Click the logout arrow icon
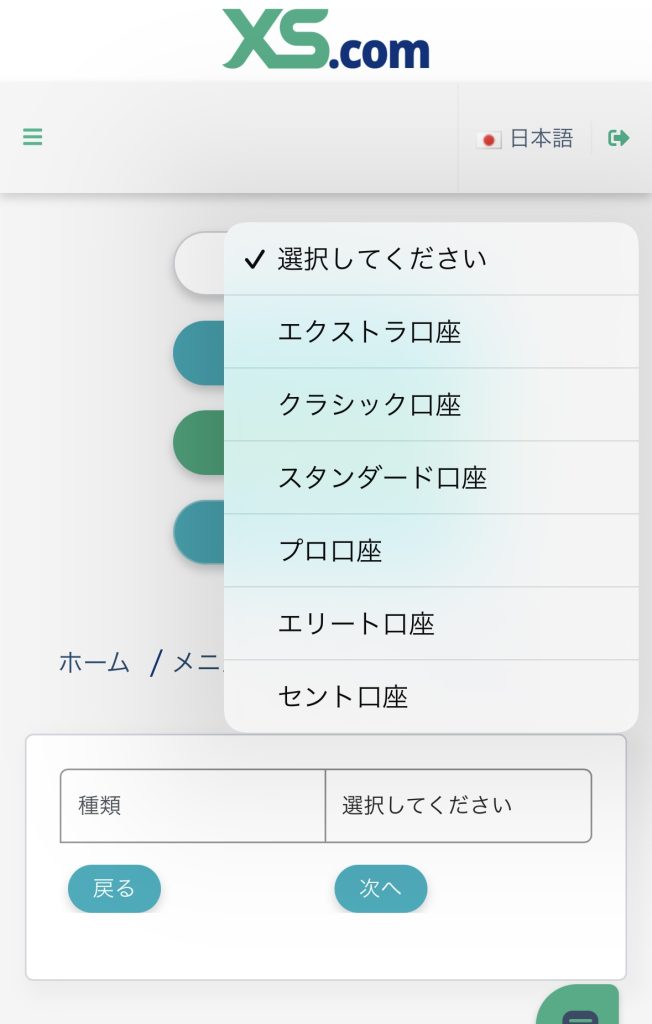 pos(619,138)
